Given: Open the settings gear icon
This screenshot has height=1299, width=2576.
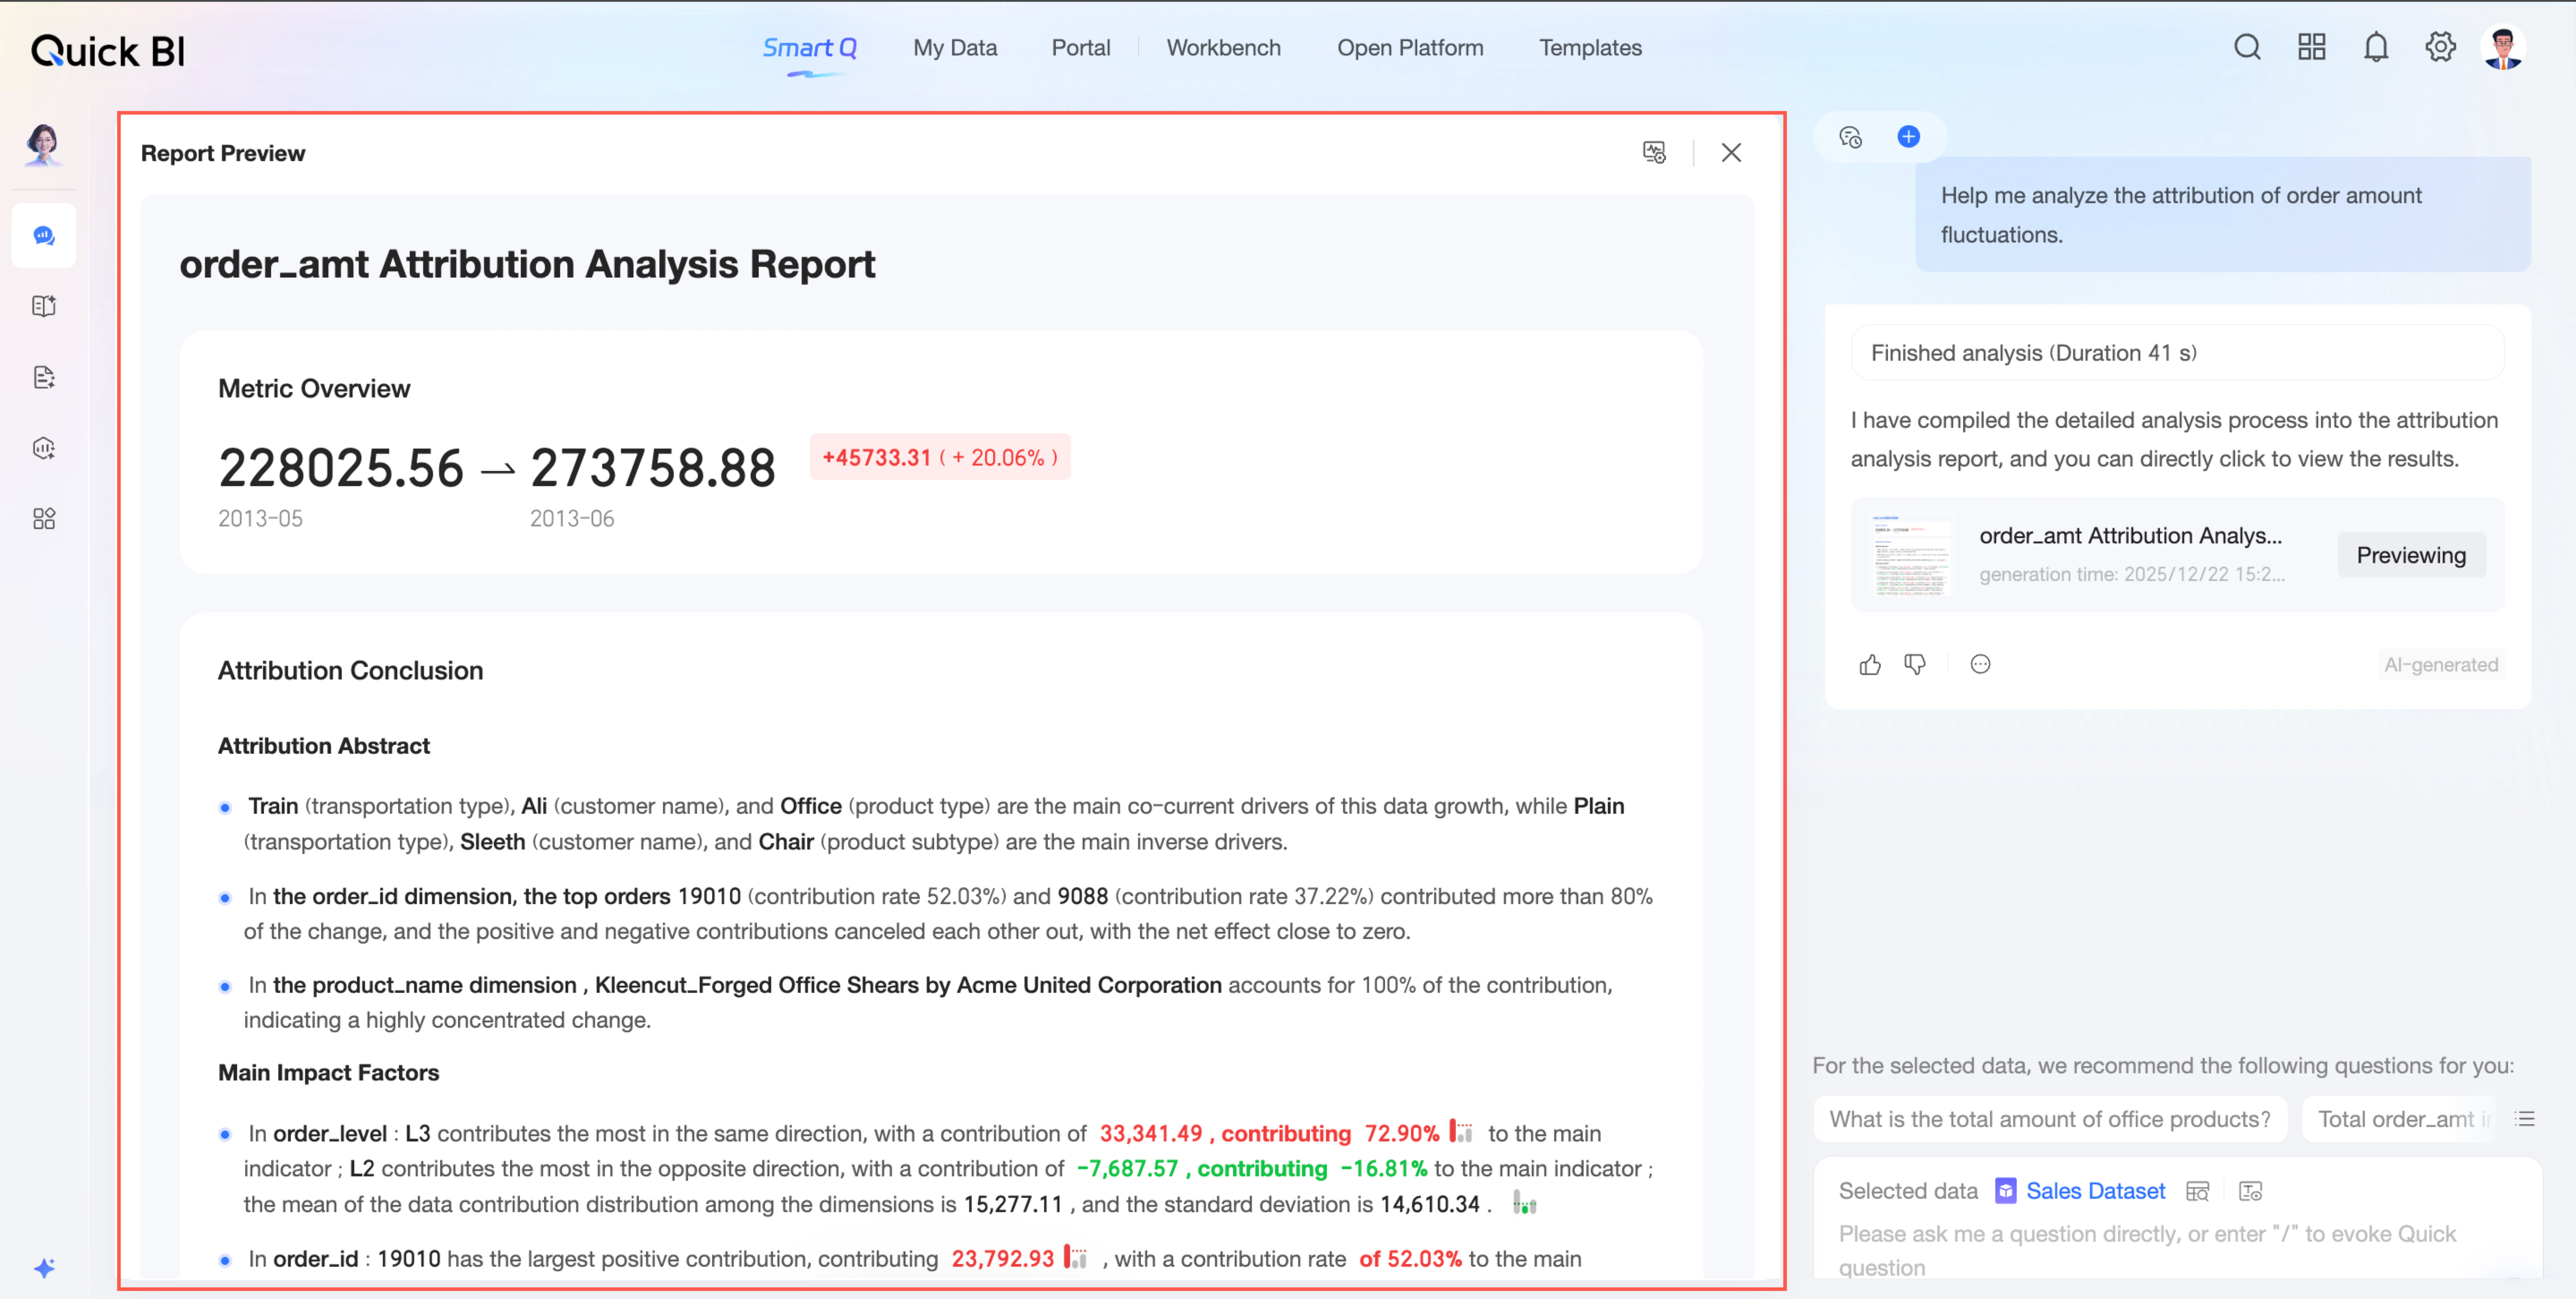Looking at the screenshot, I should (2440, 47).
